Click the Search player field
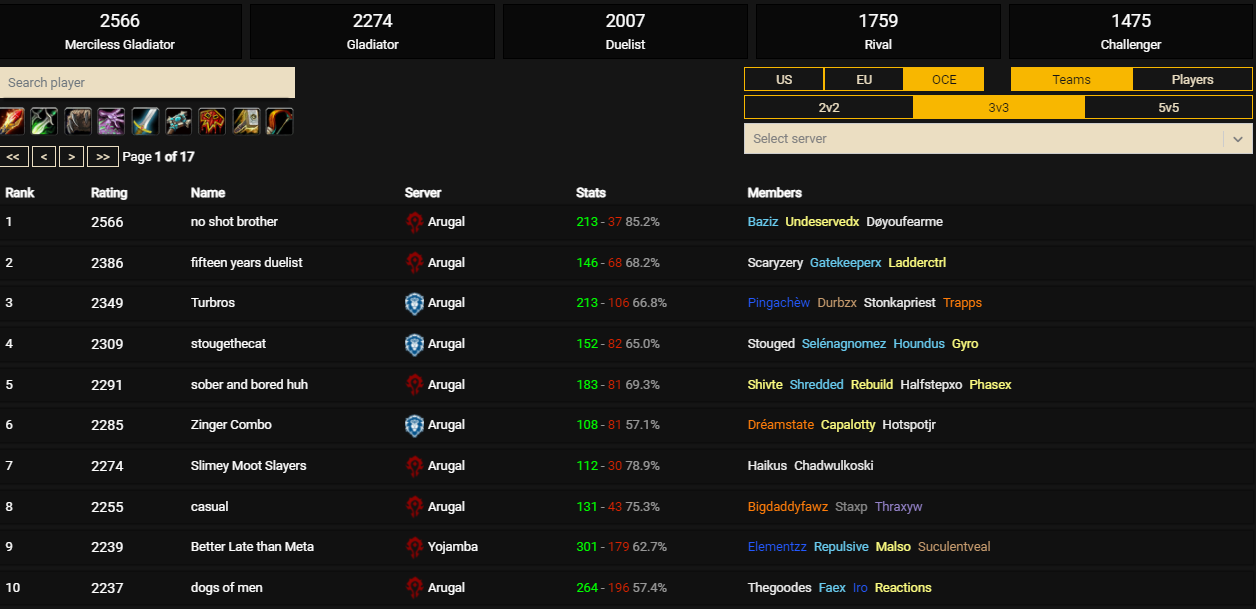1256x609 pixels. click(147, 83)
